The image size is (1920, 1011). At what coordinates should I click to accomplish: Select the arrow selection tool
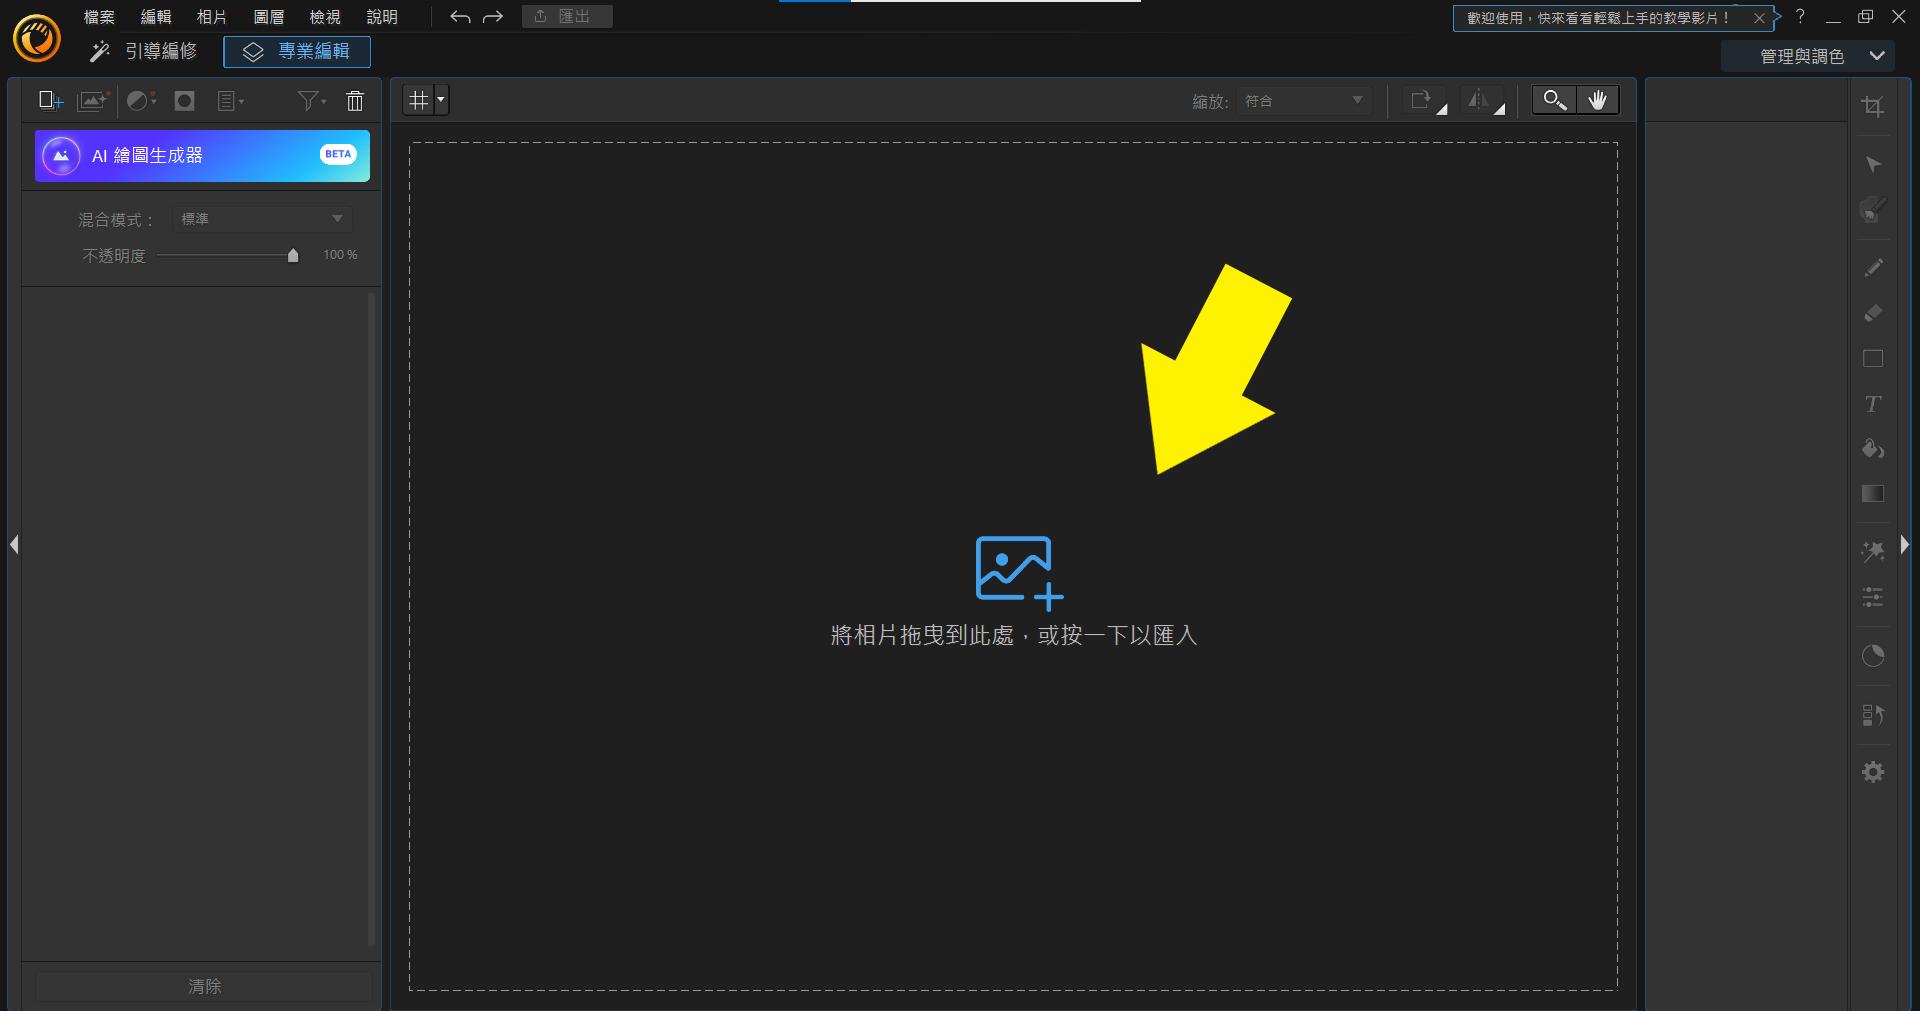coord(1873,164)
